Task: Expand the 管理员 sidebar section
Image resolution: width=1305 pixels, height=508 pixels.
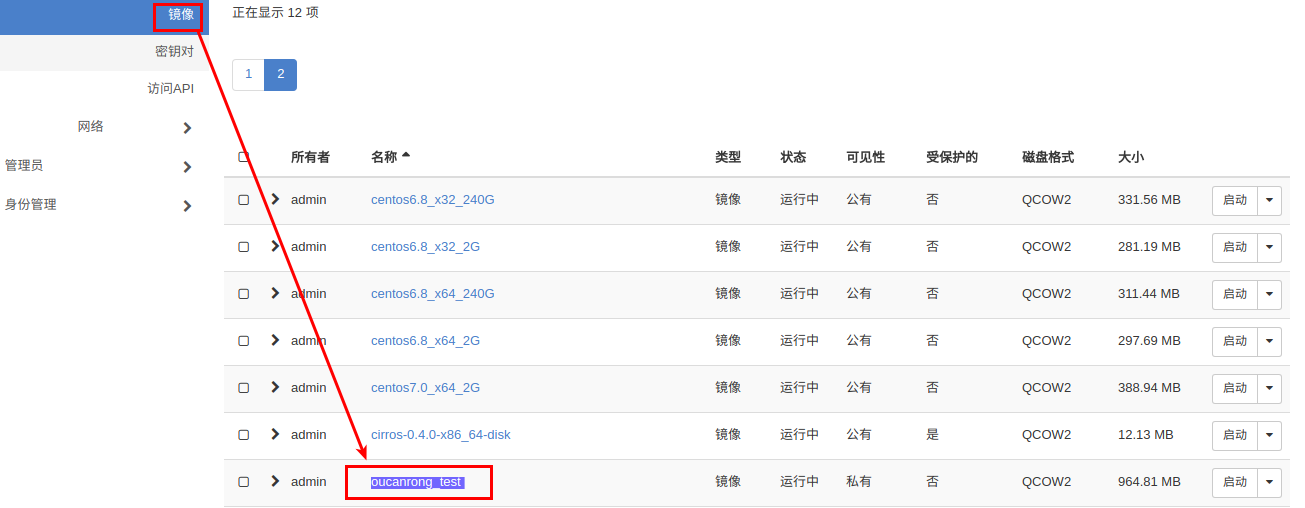Action: click(187, 167)
